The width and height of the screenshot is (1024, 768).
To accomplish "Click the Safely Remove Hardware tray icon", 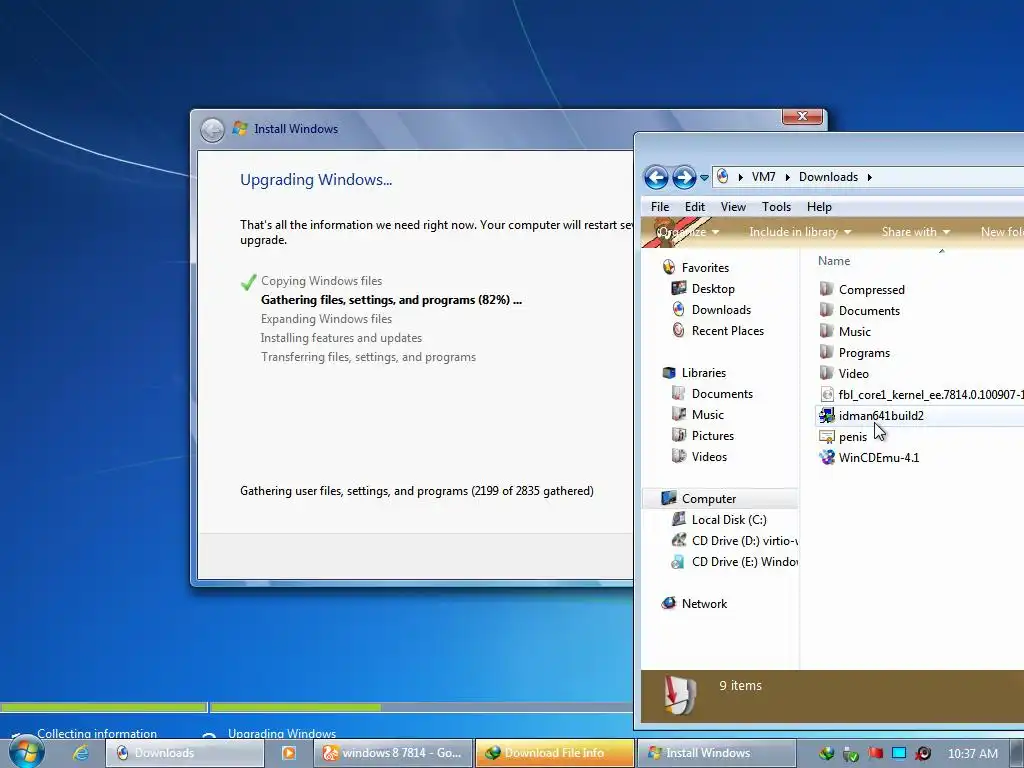I will click(x=850, y=754).
